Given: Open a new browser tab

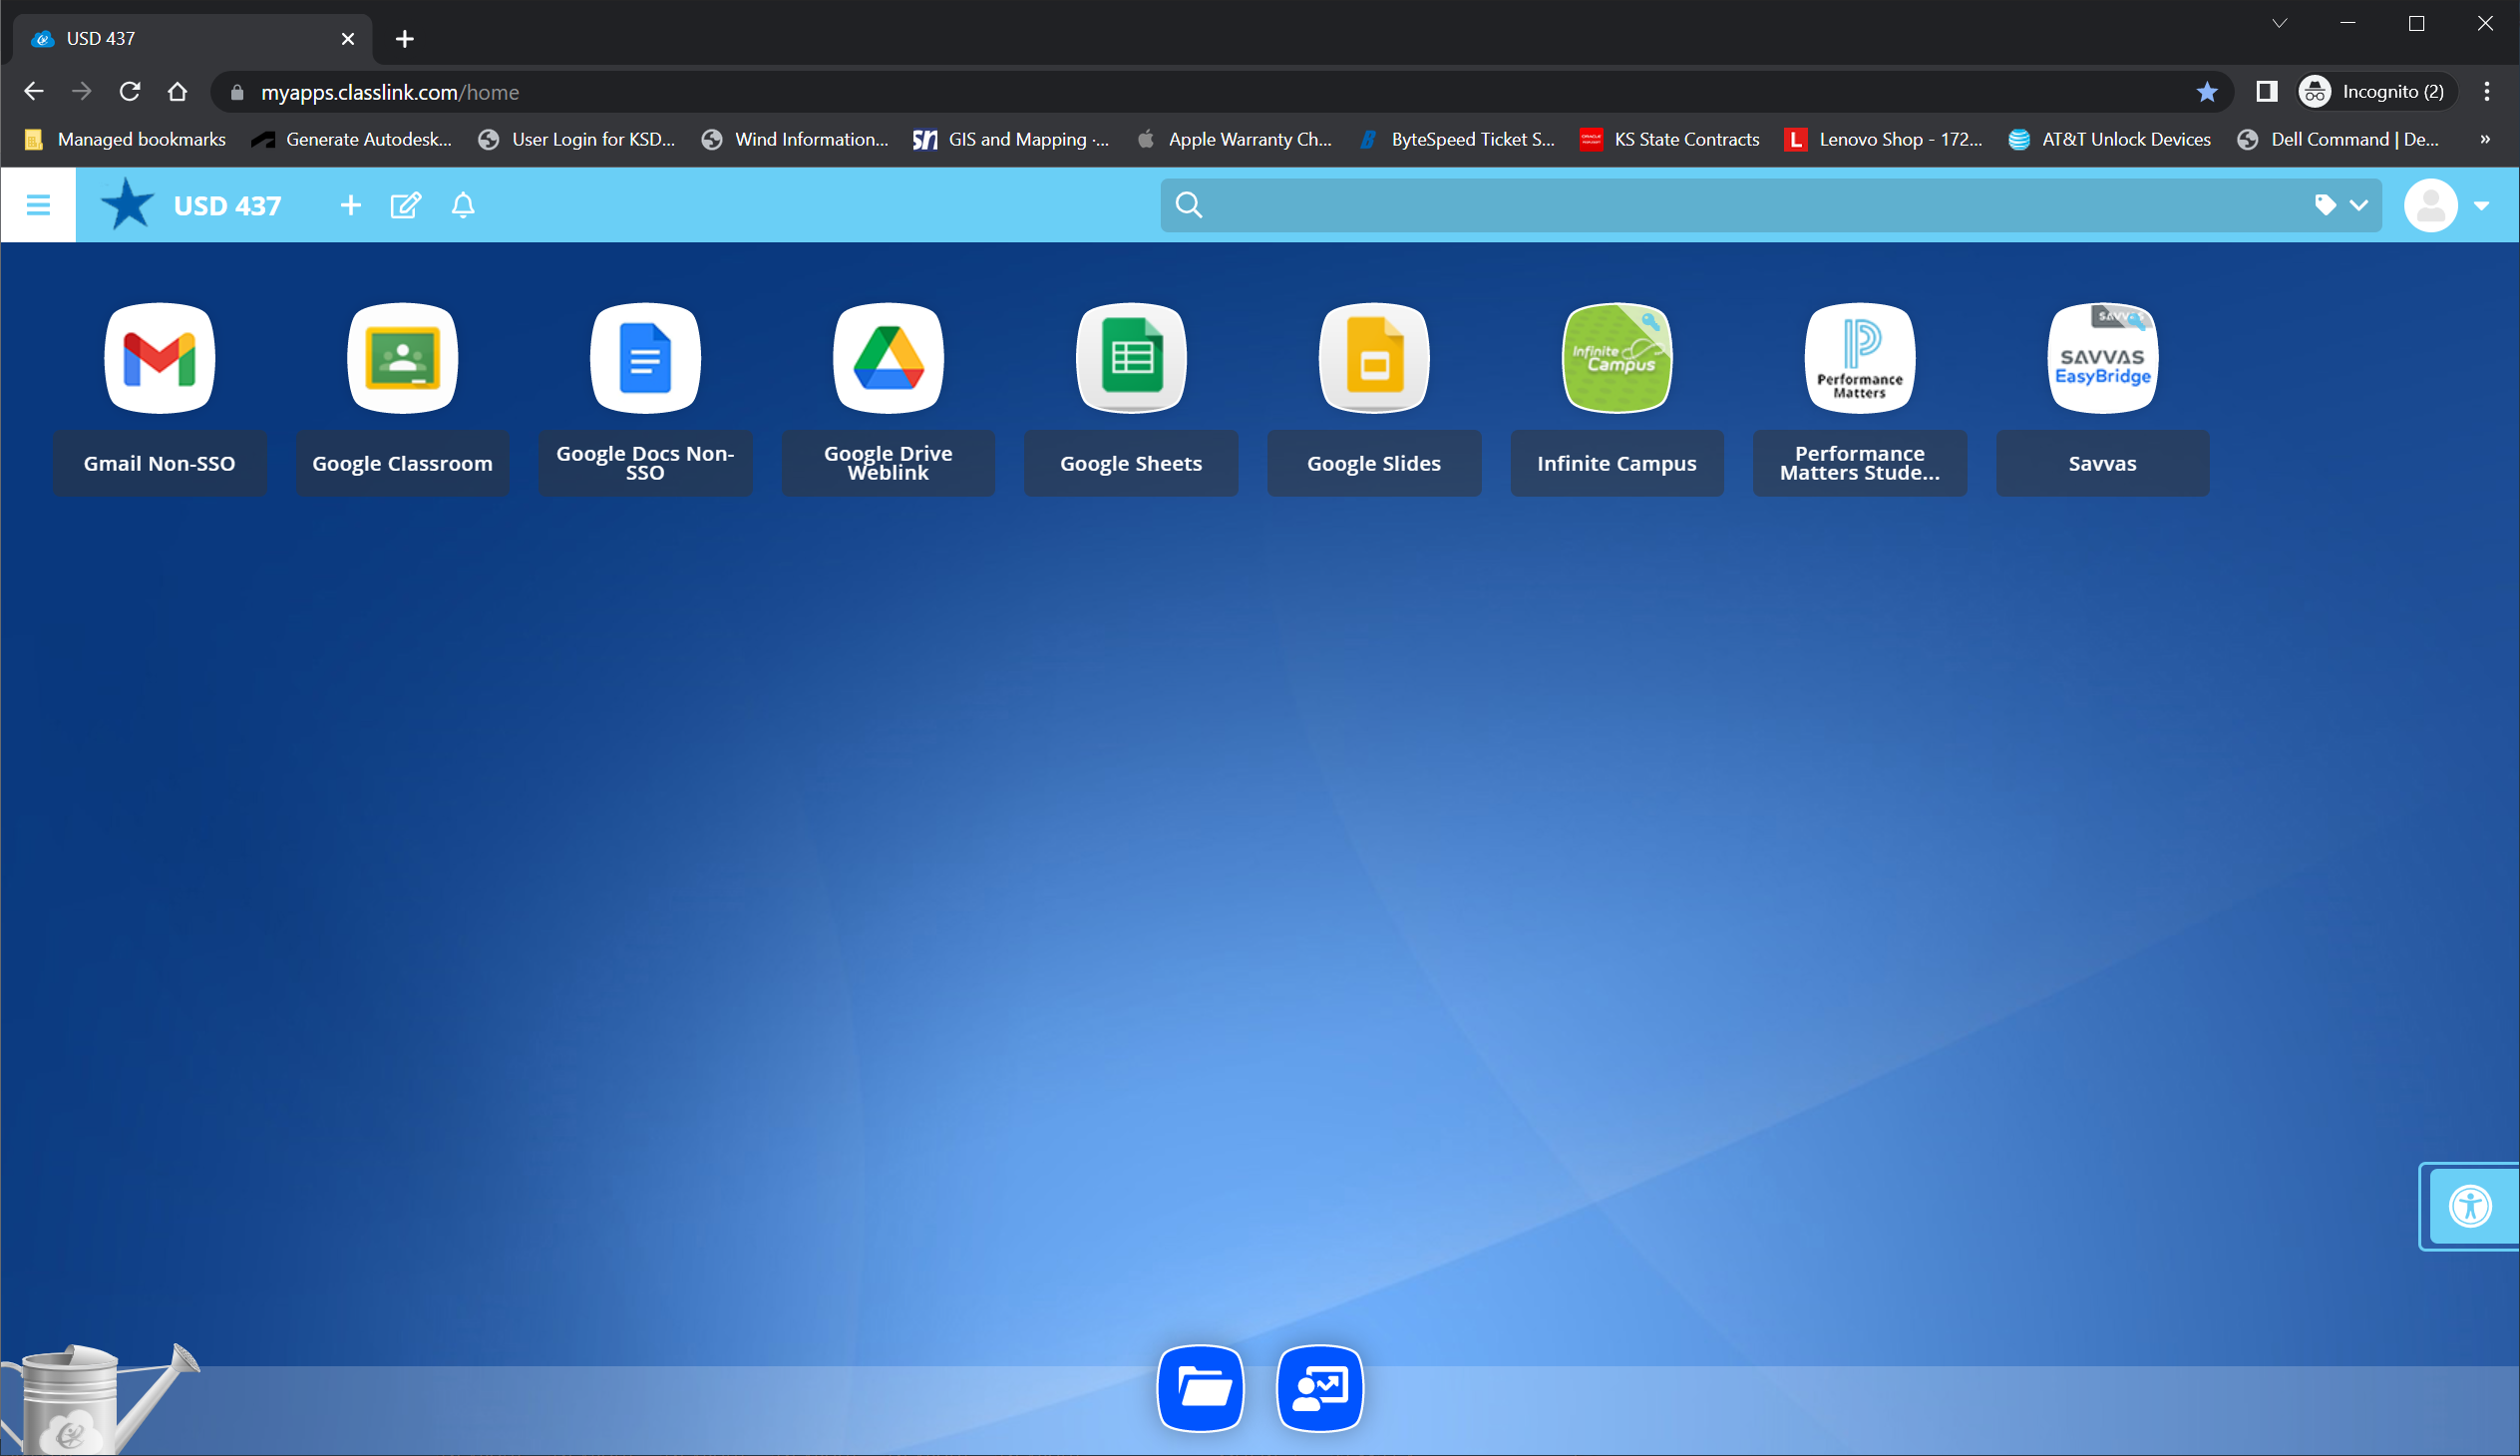Looking at the screenshot, I should click(x=404, y=39).
